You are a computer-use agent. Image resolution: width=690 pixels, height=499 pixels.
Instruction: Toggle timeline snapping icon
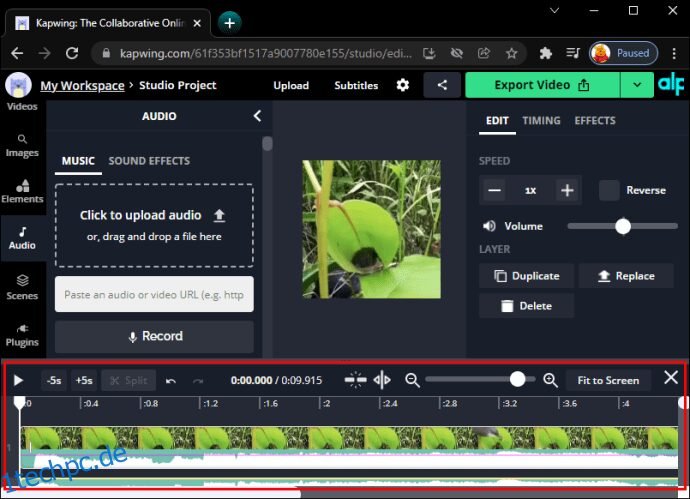[x=355, y=380]
